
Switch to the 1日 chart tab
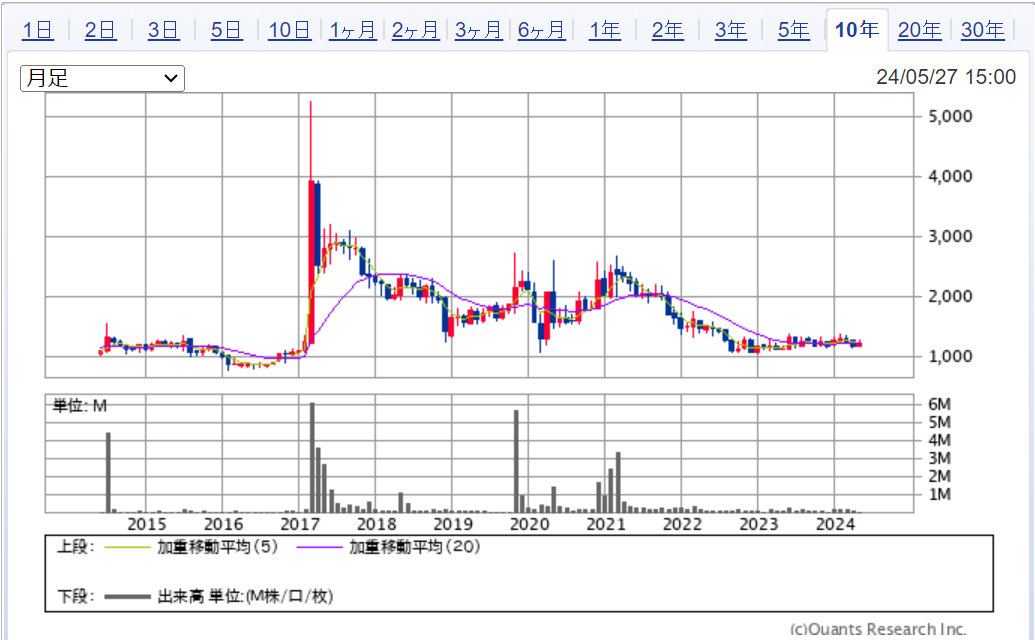click(x=38, y=30)
